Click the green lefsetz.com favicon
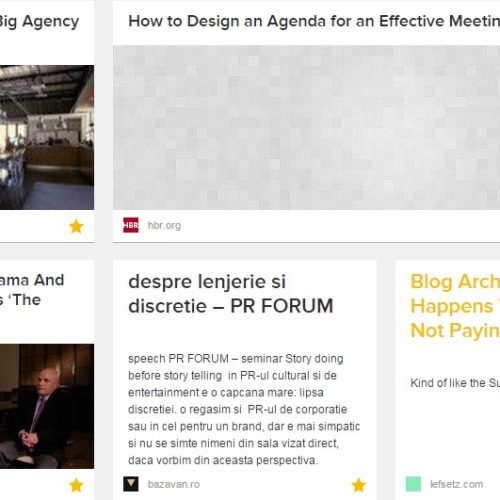This screenshot has height=500, width=500. click(x=413, y=484)
